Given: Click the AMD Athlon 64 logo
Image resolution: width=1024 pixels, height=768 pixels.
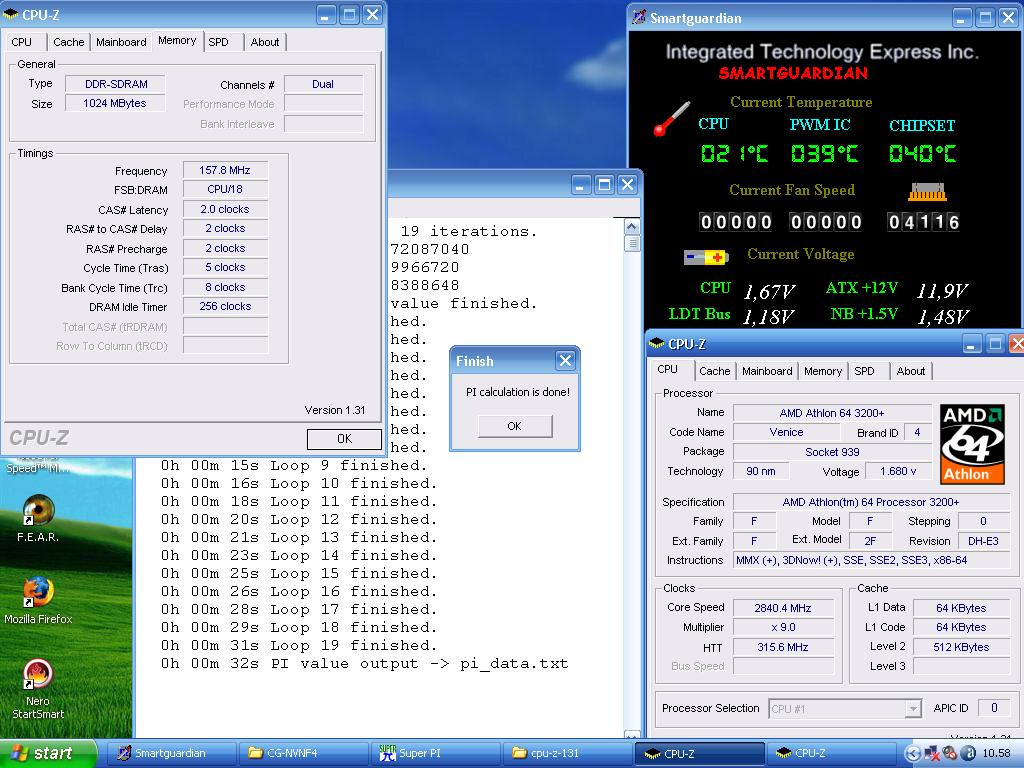Looking at the screenshot, I should 972,443.
